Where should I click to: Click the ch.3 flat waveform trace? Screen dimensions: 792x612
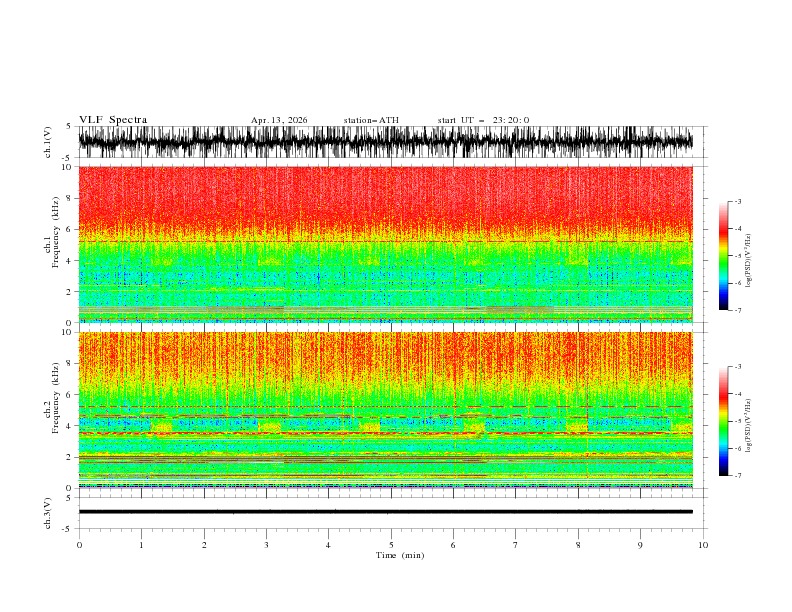[385, 512]
